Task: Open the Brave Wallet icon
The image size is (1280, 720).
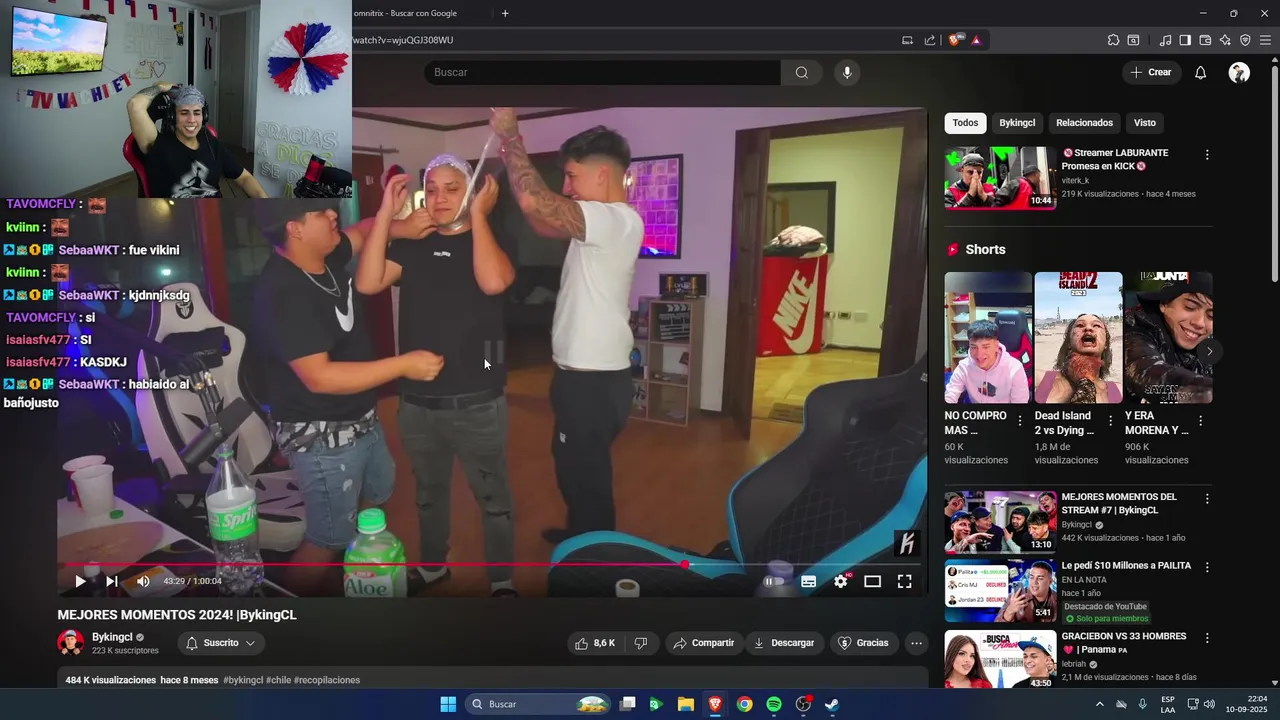Action: coord(1205,40)
